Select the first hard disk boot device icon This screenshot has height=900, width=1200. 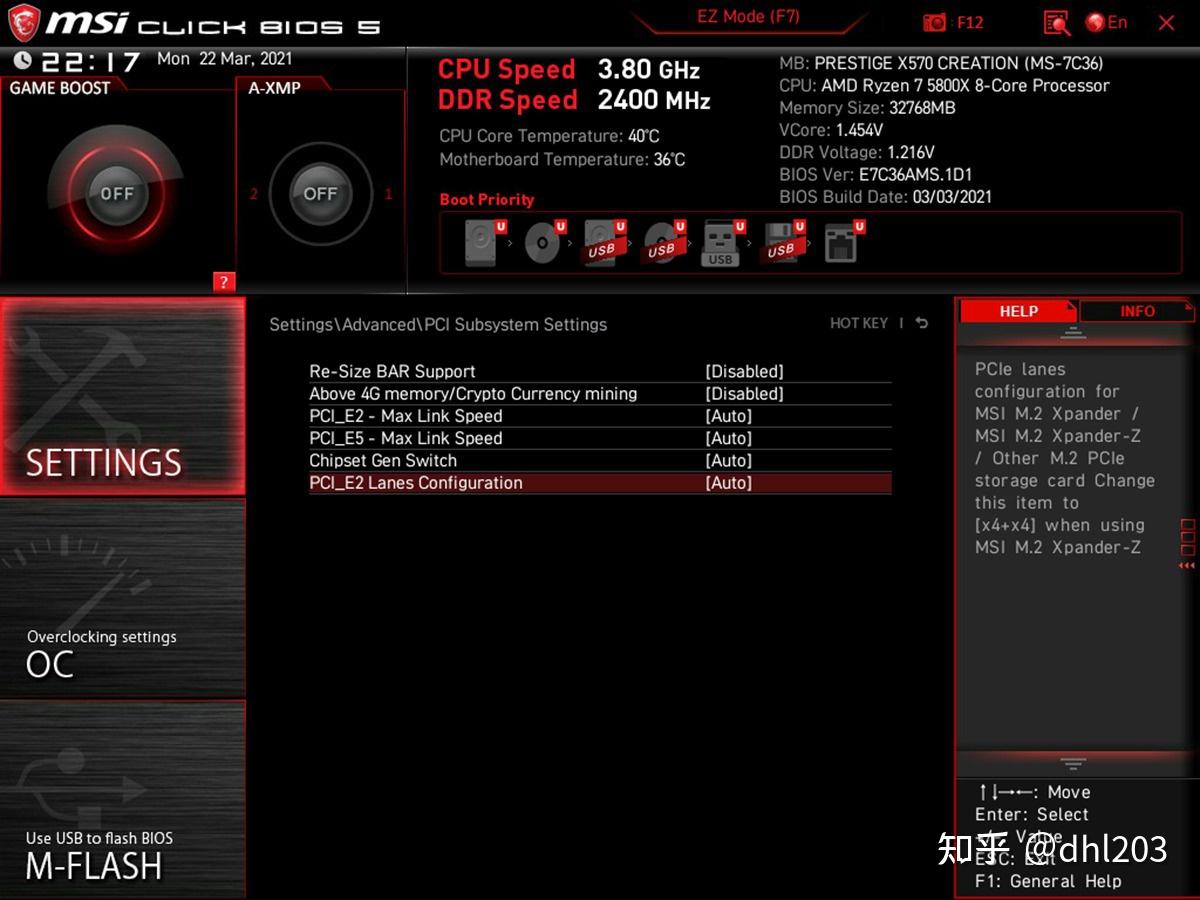(x=482, y=242)
